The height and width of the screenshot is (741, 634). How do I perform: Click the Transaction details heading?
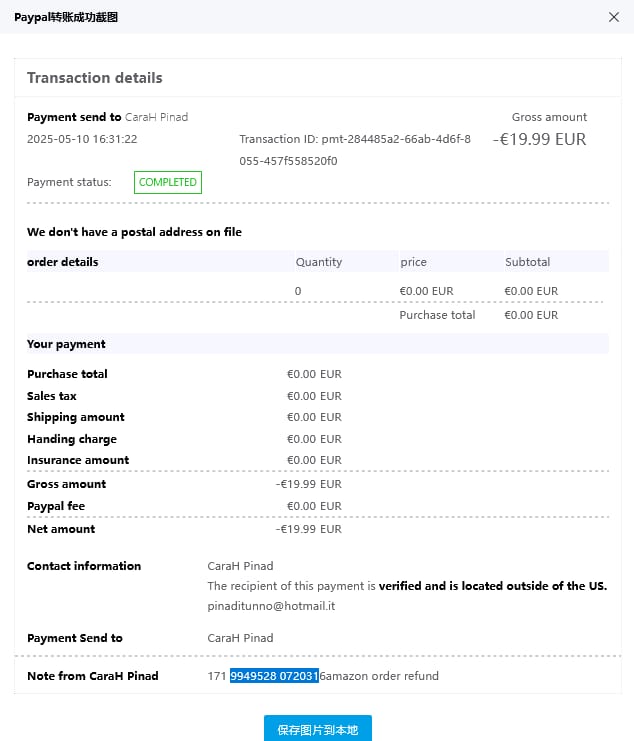tap(94, 78)
